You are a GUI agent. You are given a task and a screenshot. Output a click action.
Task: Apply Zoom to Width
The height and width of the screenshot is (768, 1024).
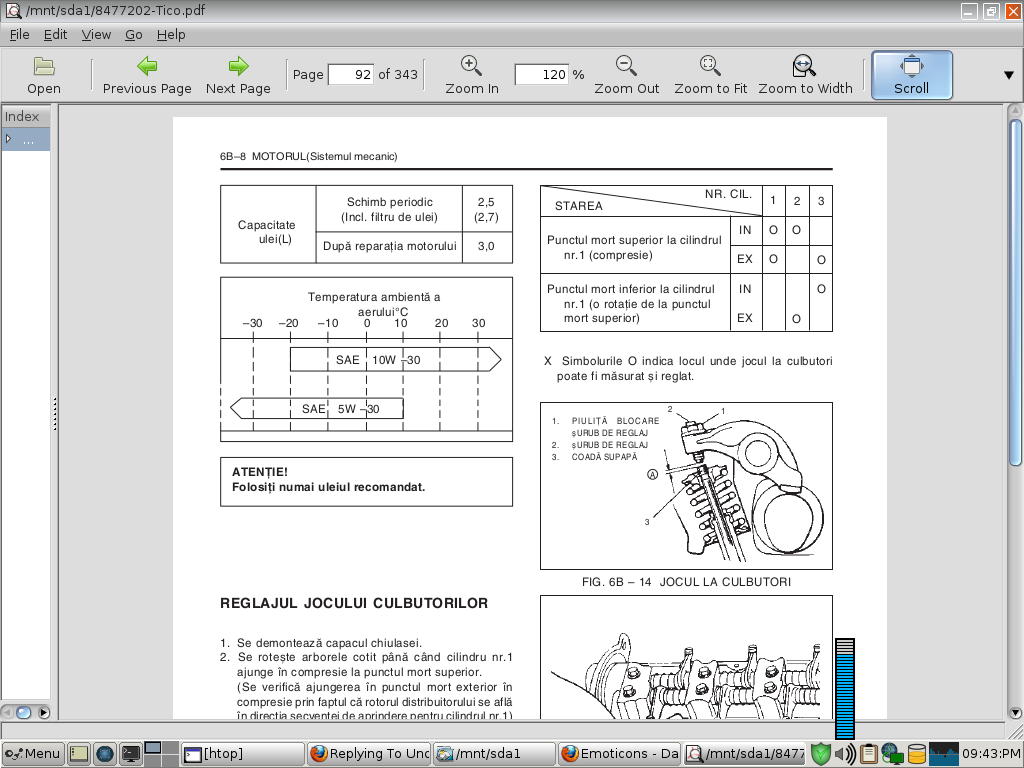pos(805,75)
